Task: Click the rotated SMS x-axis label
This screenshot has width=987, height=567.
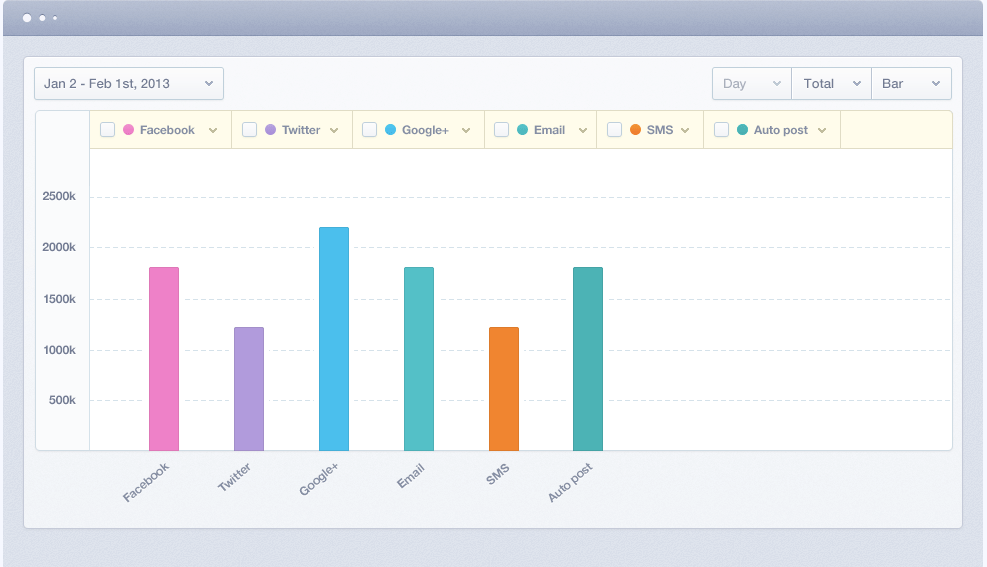Action: [497, 474]
